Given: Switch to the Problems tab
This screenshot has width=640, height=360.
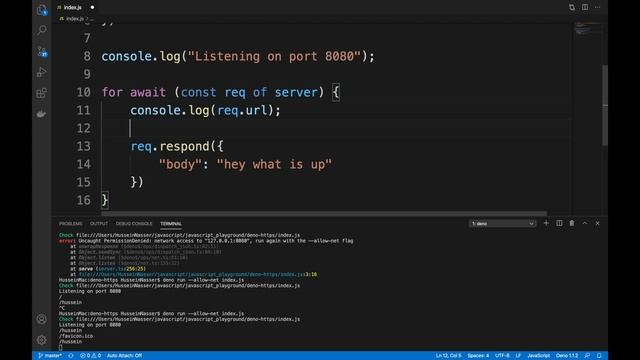Looking at the screenshot, I should tap(71, 224).
